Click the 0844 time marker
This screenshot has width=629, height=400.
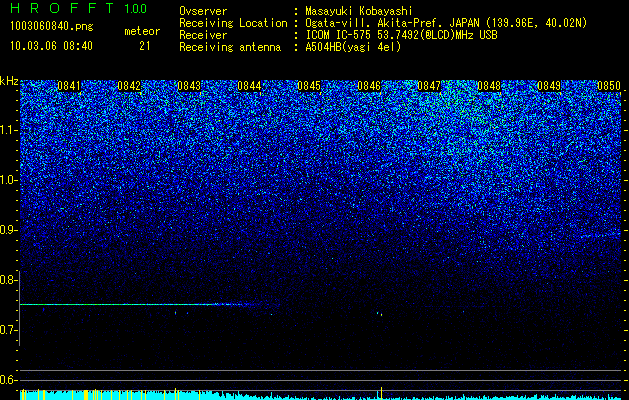pos(249,86)
